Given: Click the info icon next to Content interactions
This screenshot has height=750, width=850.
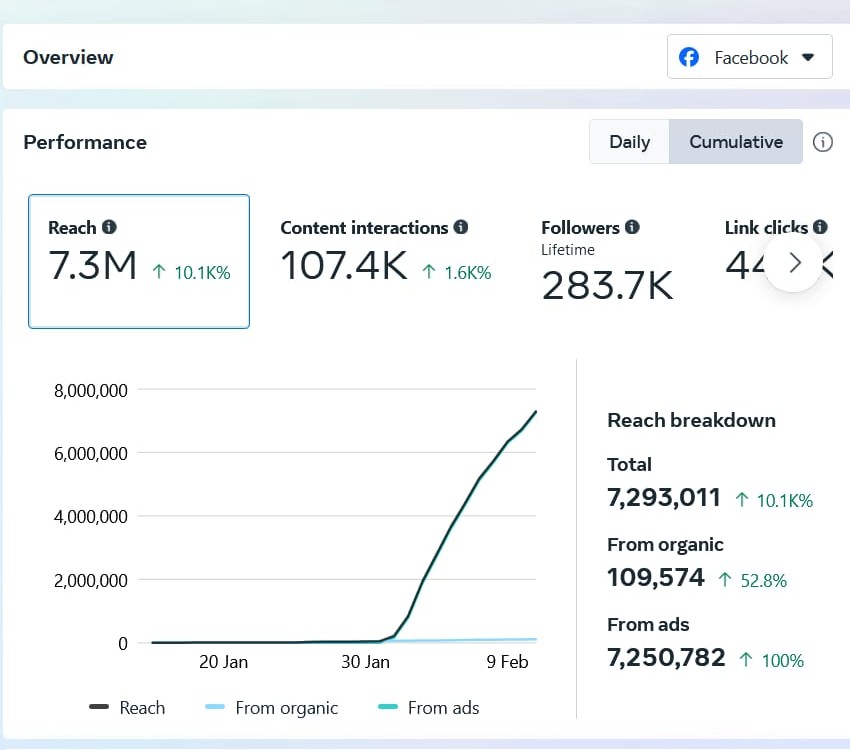Looking at the screenshot, I should point(461,227).
